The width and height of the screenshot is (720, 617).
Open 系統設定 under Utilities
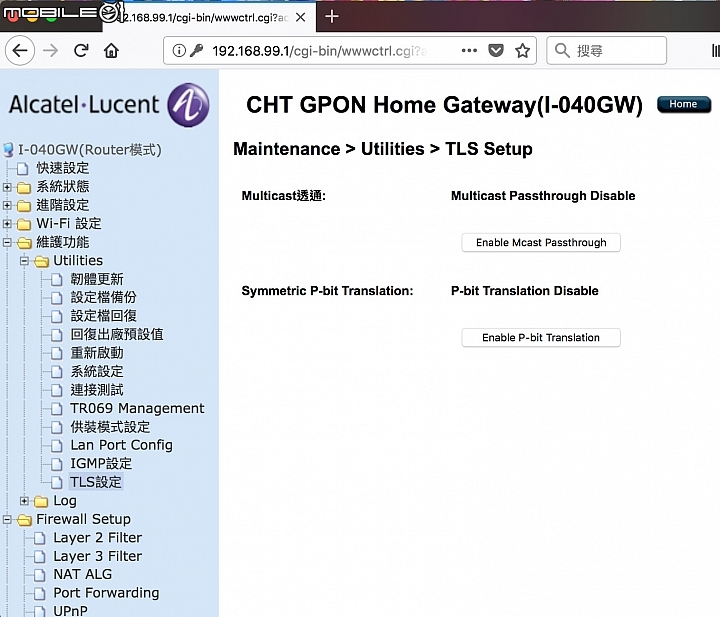pyautogui.click(x=97, y=371)
